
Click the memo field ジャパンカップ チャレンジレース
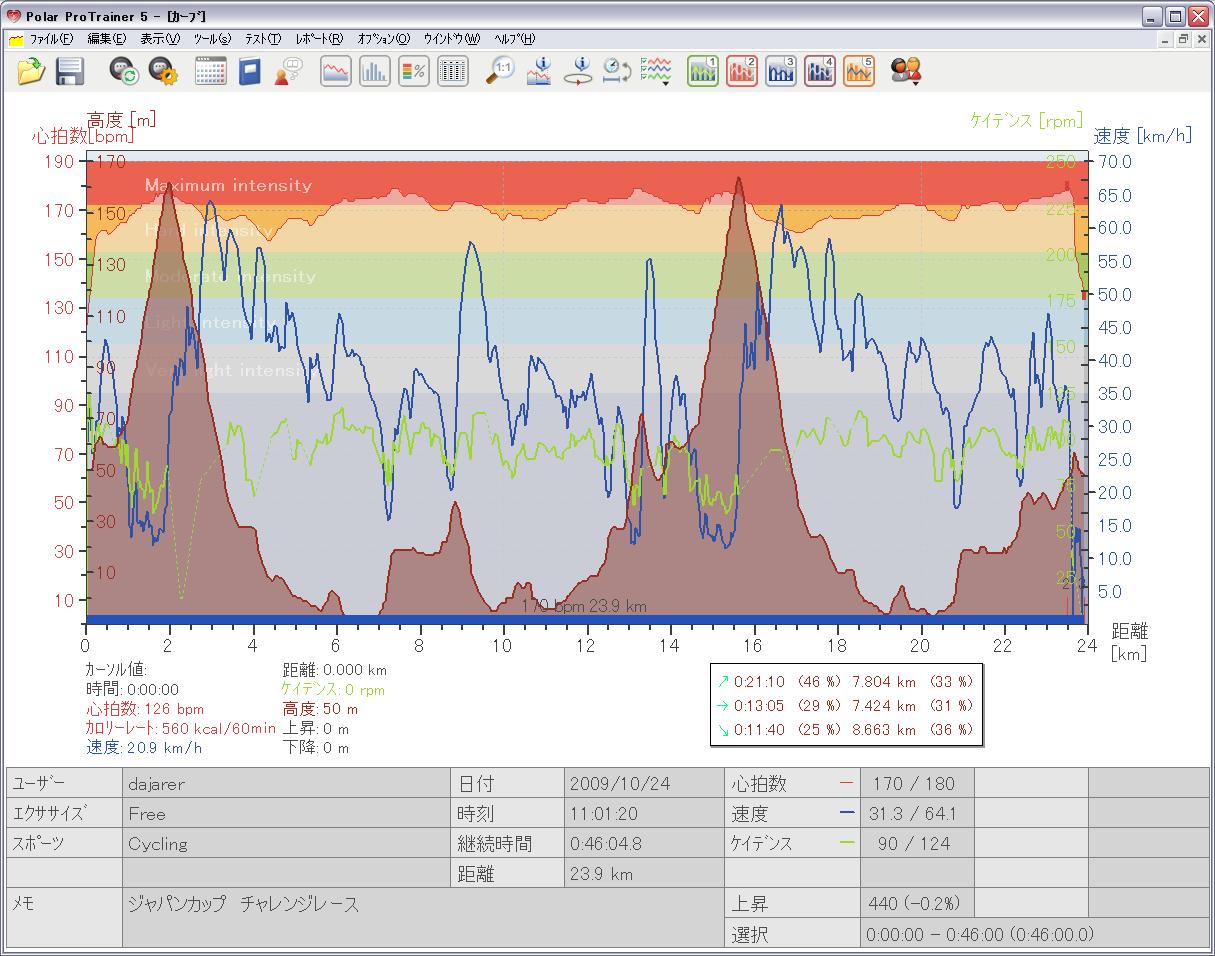[423, 917]
